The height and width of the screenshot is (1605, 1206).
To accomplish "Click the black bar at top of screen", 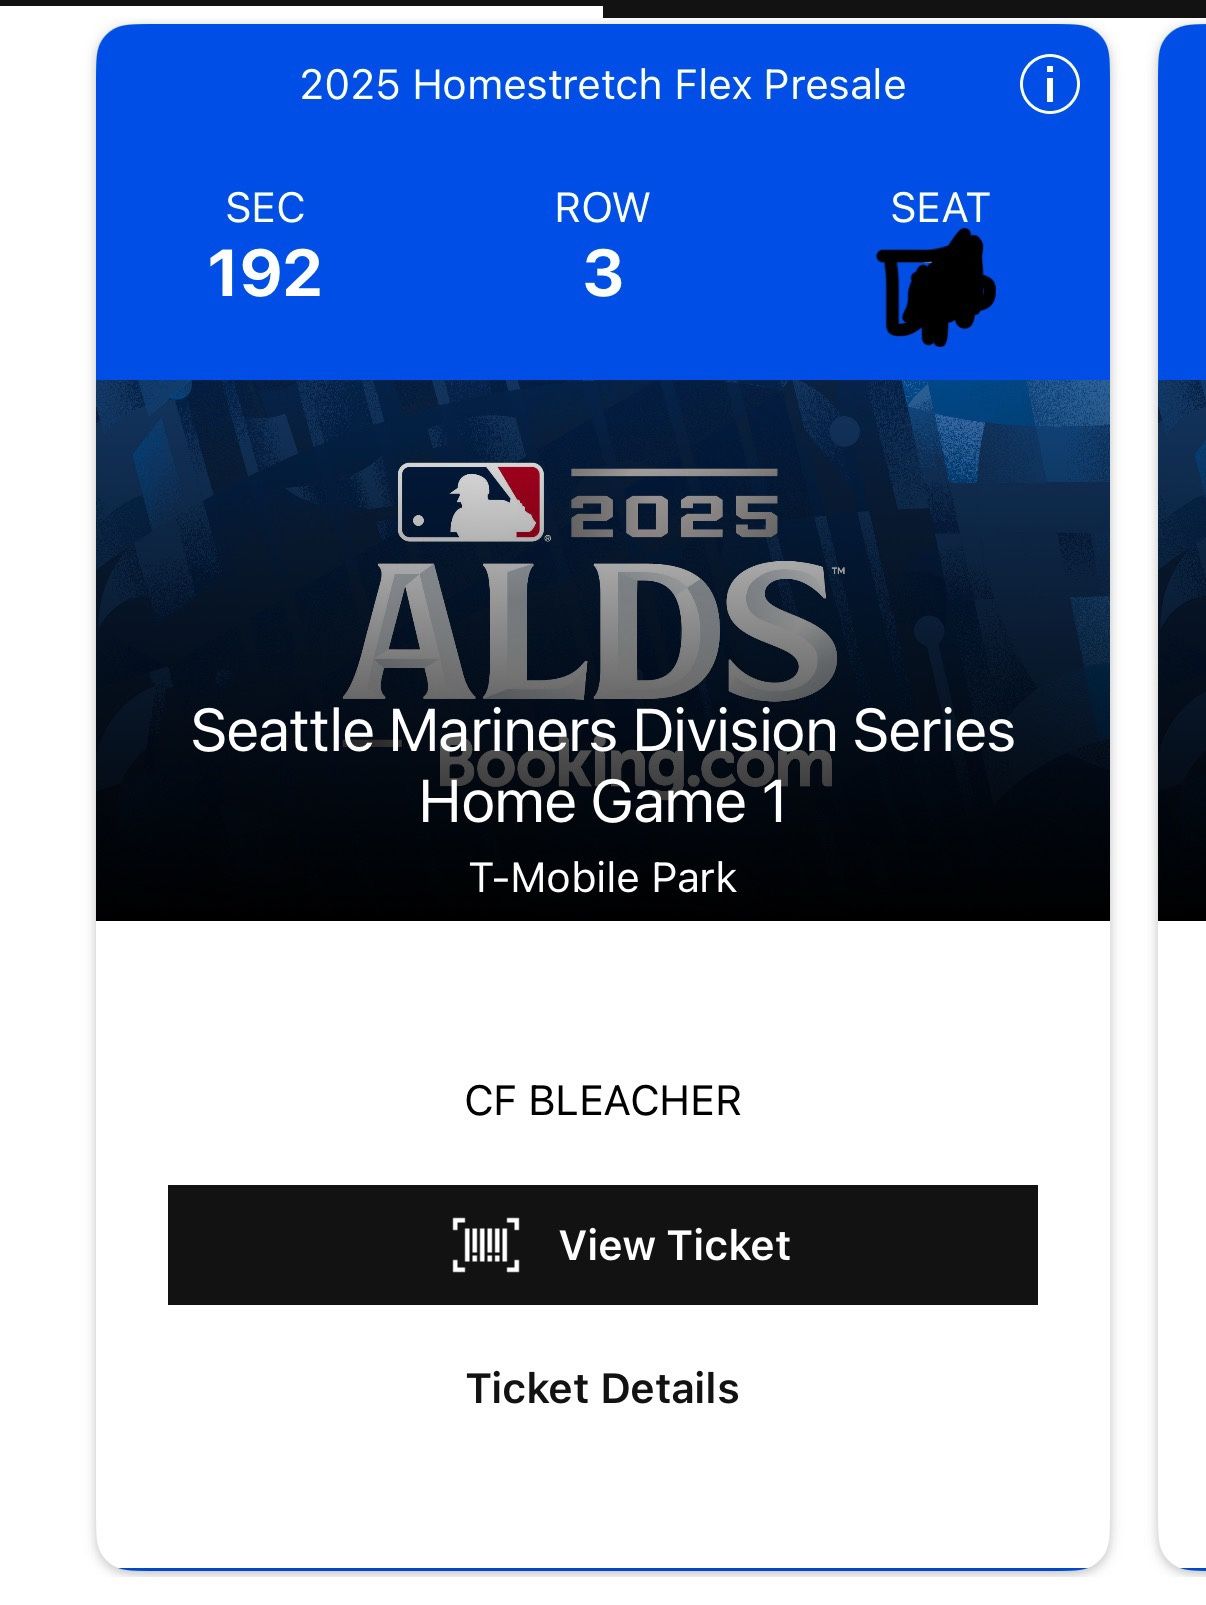I will click(x=904, y=8).
